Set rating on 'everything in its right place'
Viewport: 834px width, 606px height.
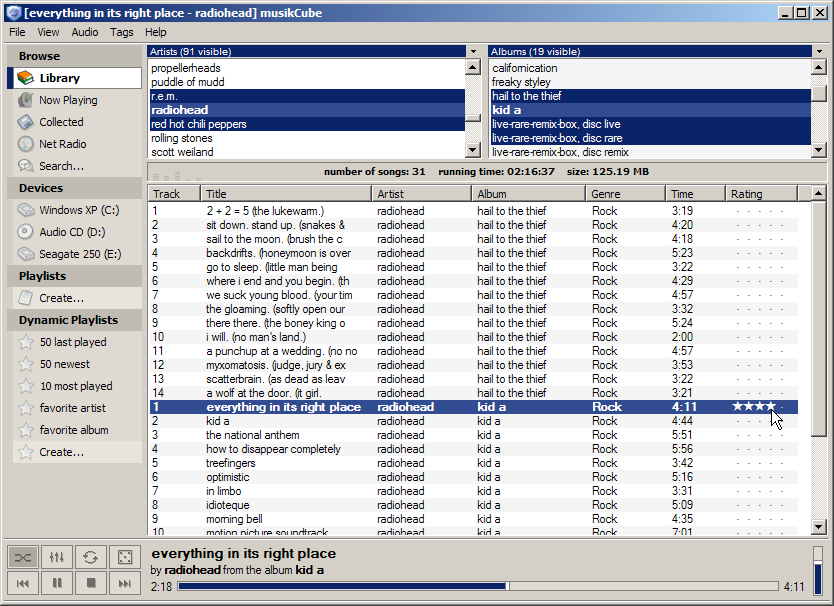pos(758,407)
